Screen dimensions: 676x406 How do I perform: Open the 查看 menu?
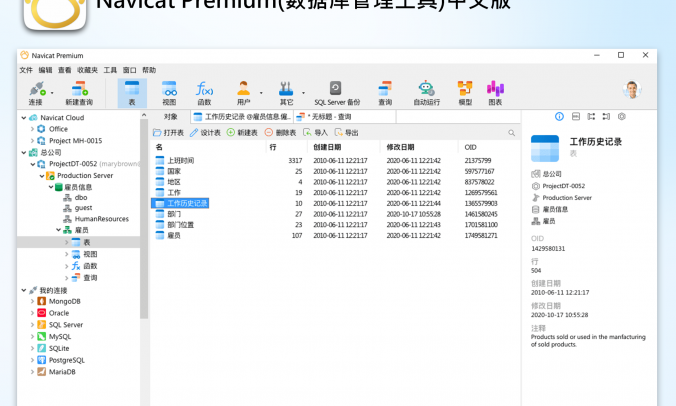click(x=65, y=70)
